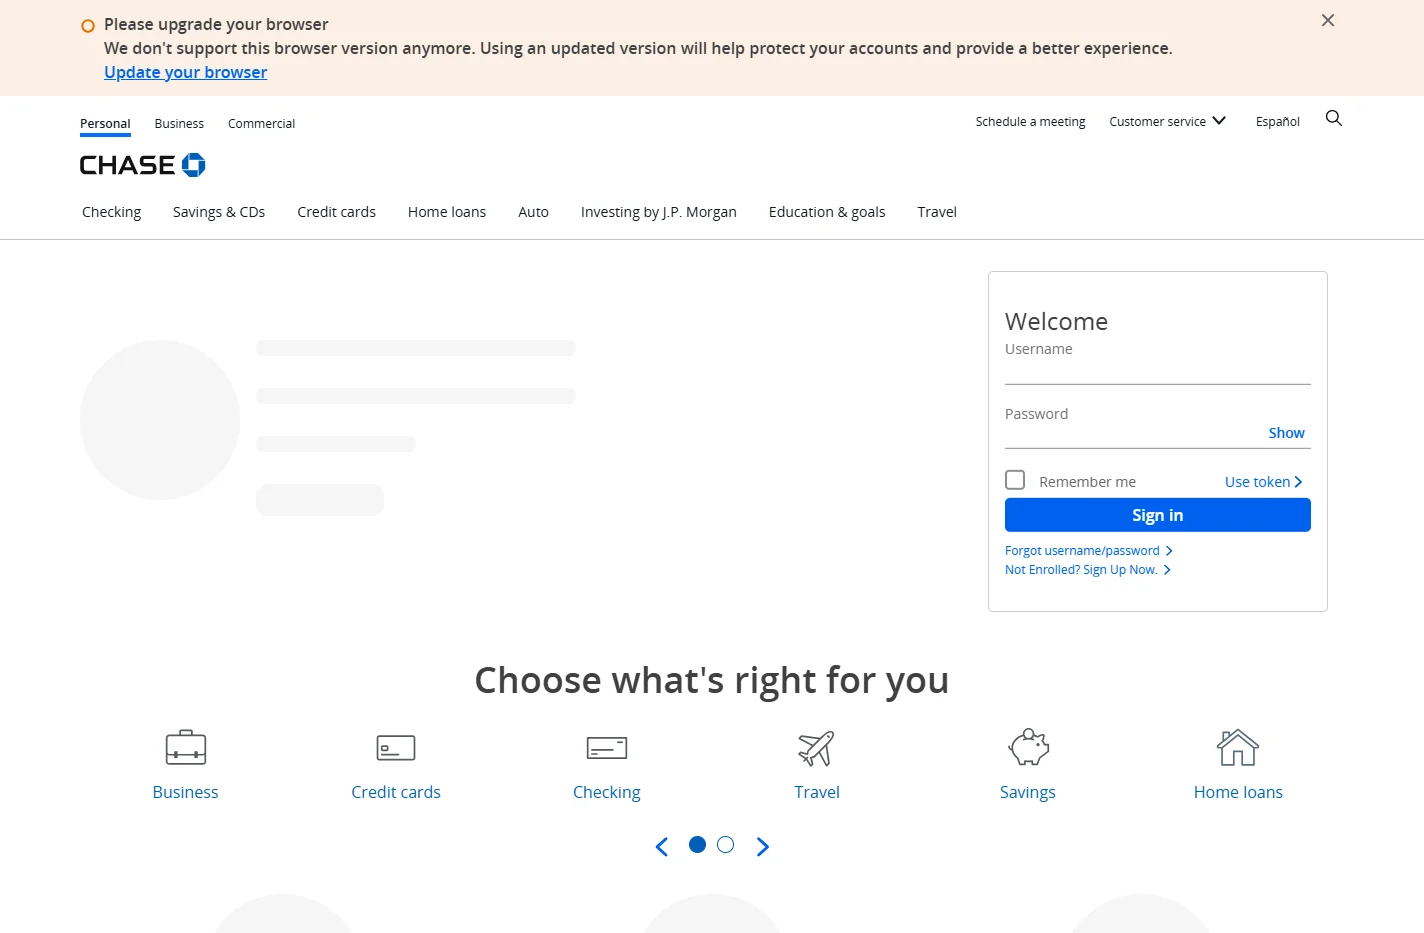
Task: Click the Business briefcase icon
Action: click(x=186, y=748)
